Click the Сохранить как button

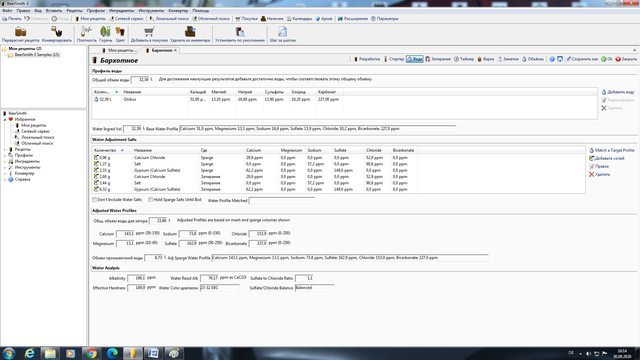point(582,59)
